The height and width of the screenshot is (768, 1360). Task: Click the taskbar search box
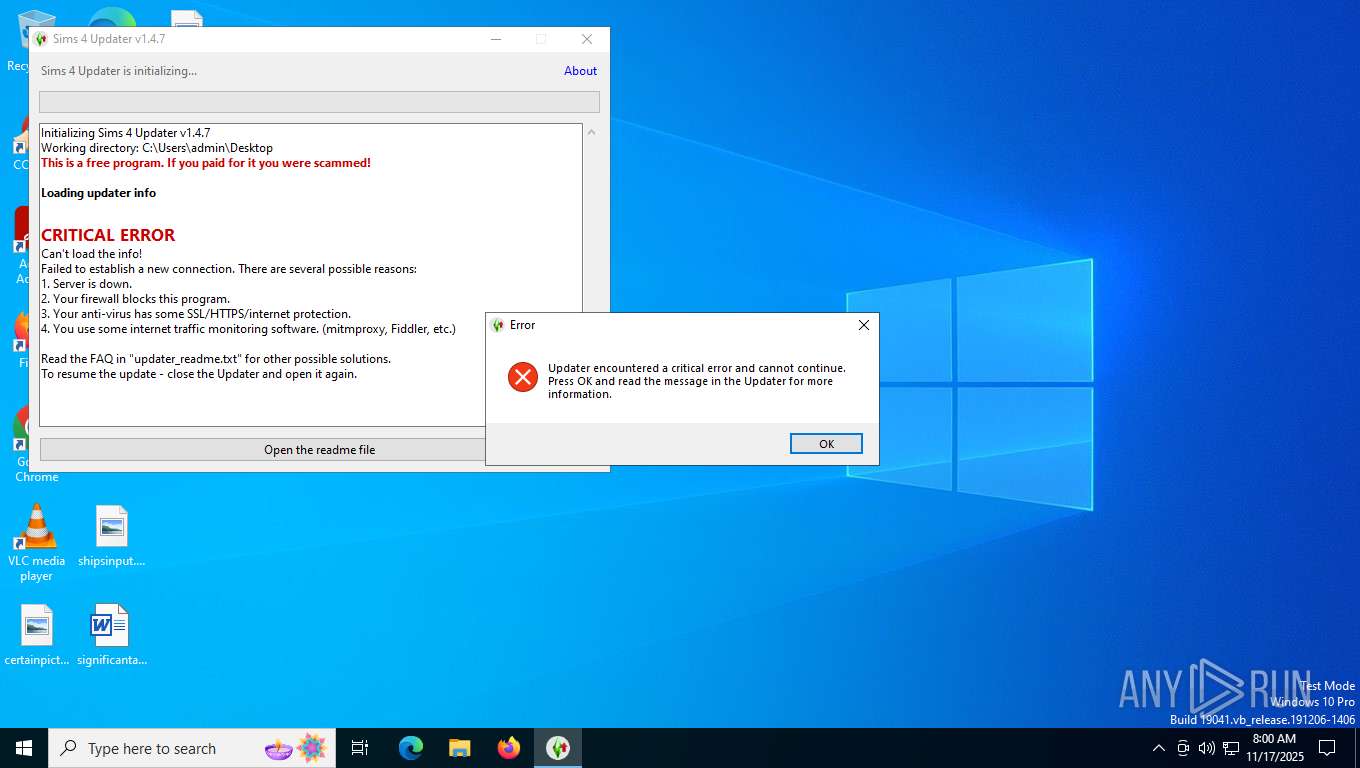[x=194, y=748]
